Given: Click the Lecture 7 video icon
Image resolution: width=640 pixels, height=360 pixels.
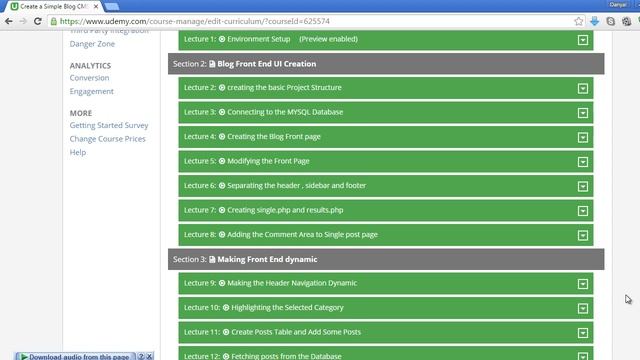Looking at the screenshot, I should (222, 210).
